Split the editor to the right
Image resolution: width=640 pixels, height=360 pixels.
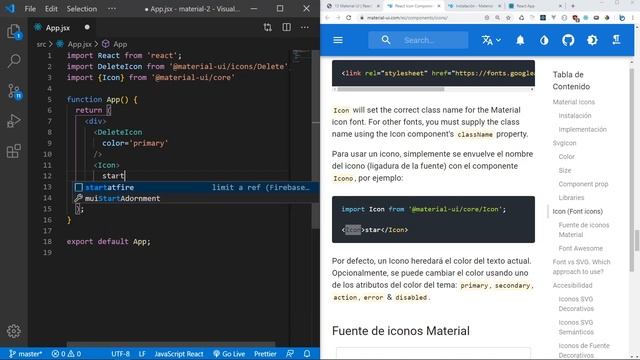coord(287,27)
